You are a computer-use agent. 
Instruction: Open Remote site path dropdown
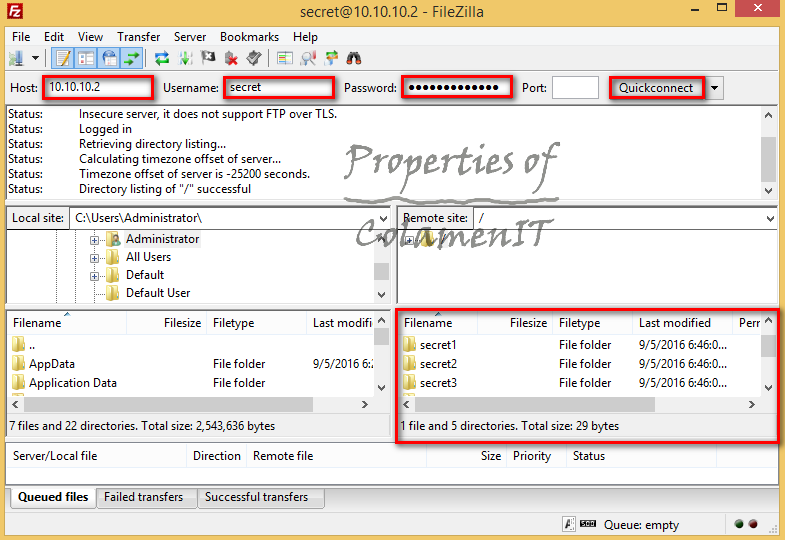click(x=770, y=219)
